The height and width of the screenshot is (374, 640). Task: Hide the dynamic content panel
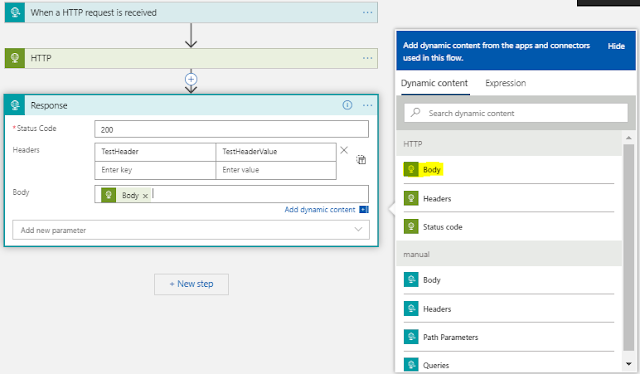coord(616,46)
